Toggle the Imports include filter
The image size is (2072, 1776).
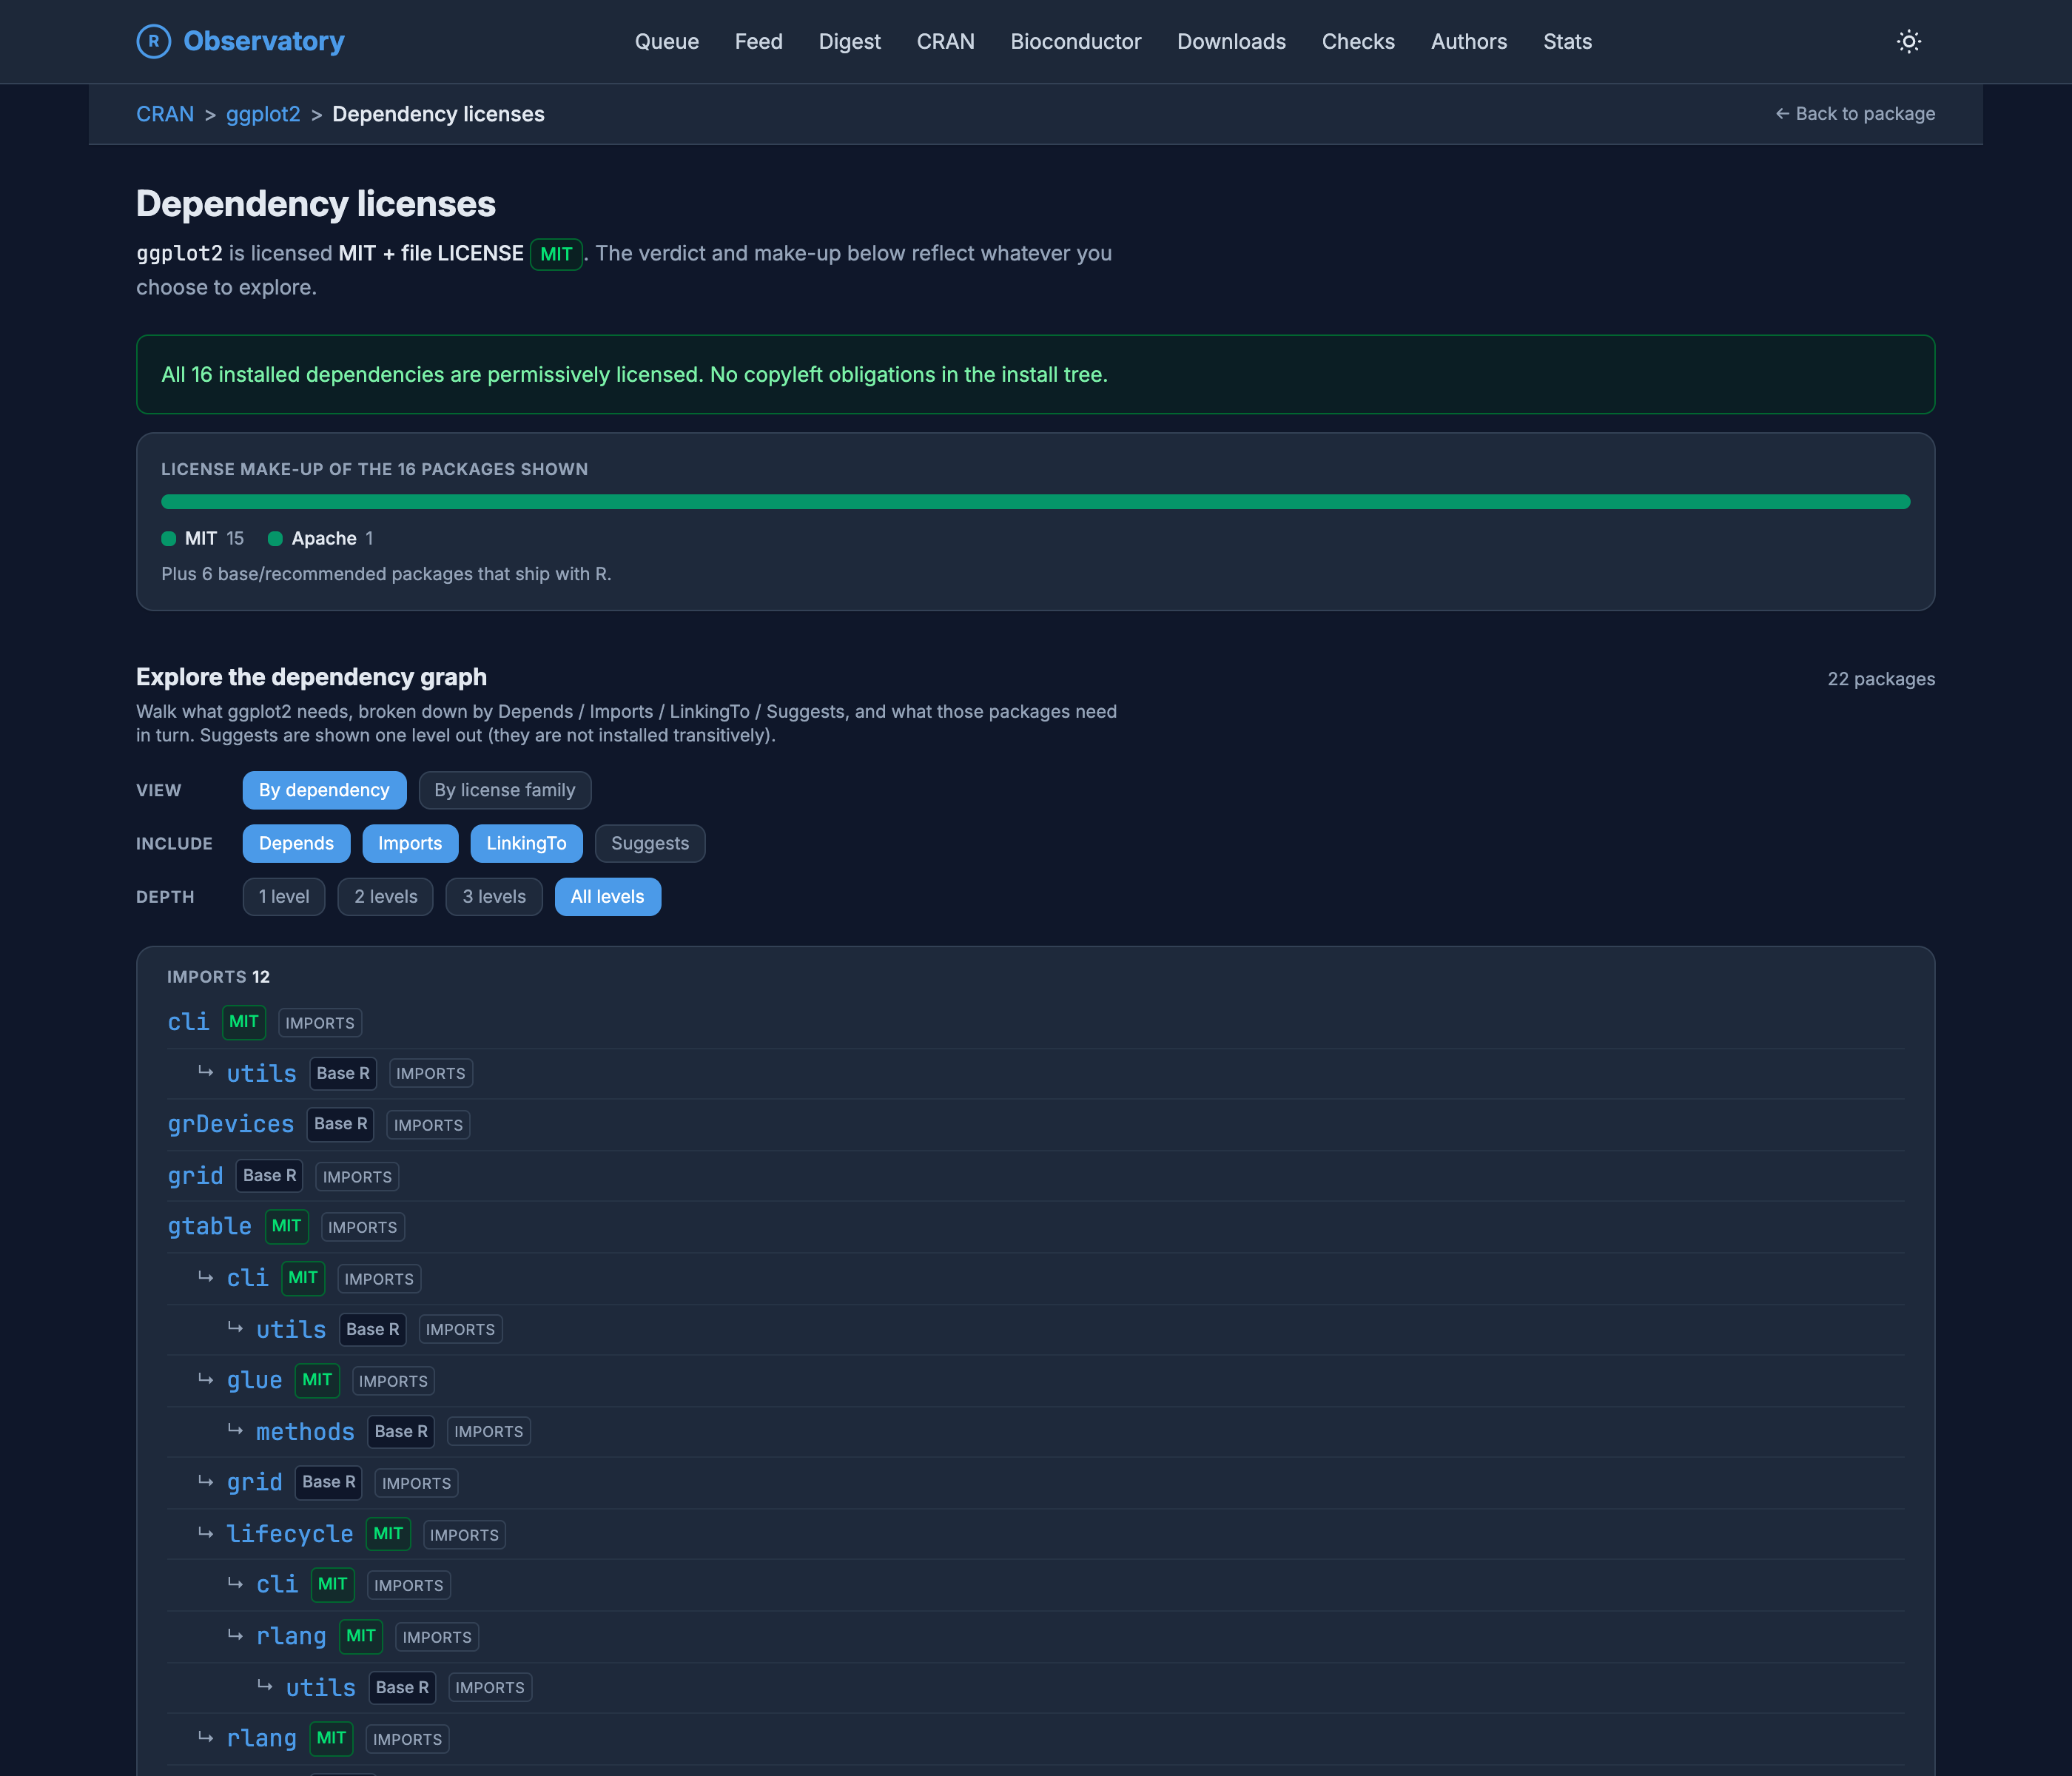coord(410,843)
